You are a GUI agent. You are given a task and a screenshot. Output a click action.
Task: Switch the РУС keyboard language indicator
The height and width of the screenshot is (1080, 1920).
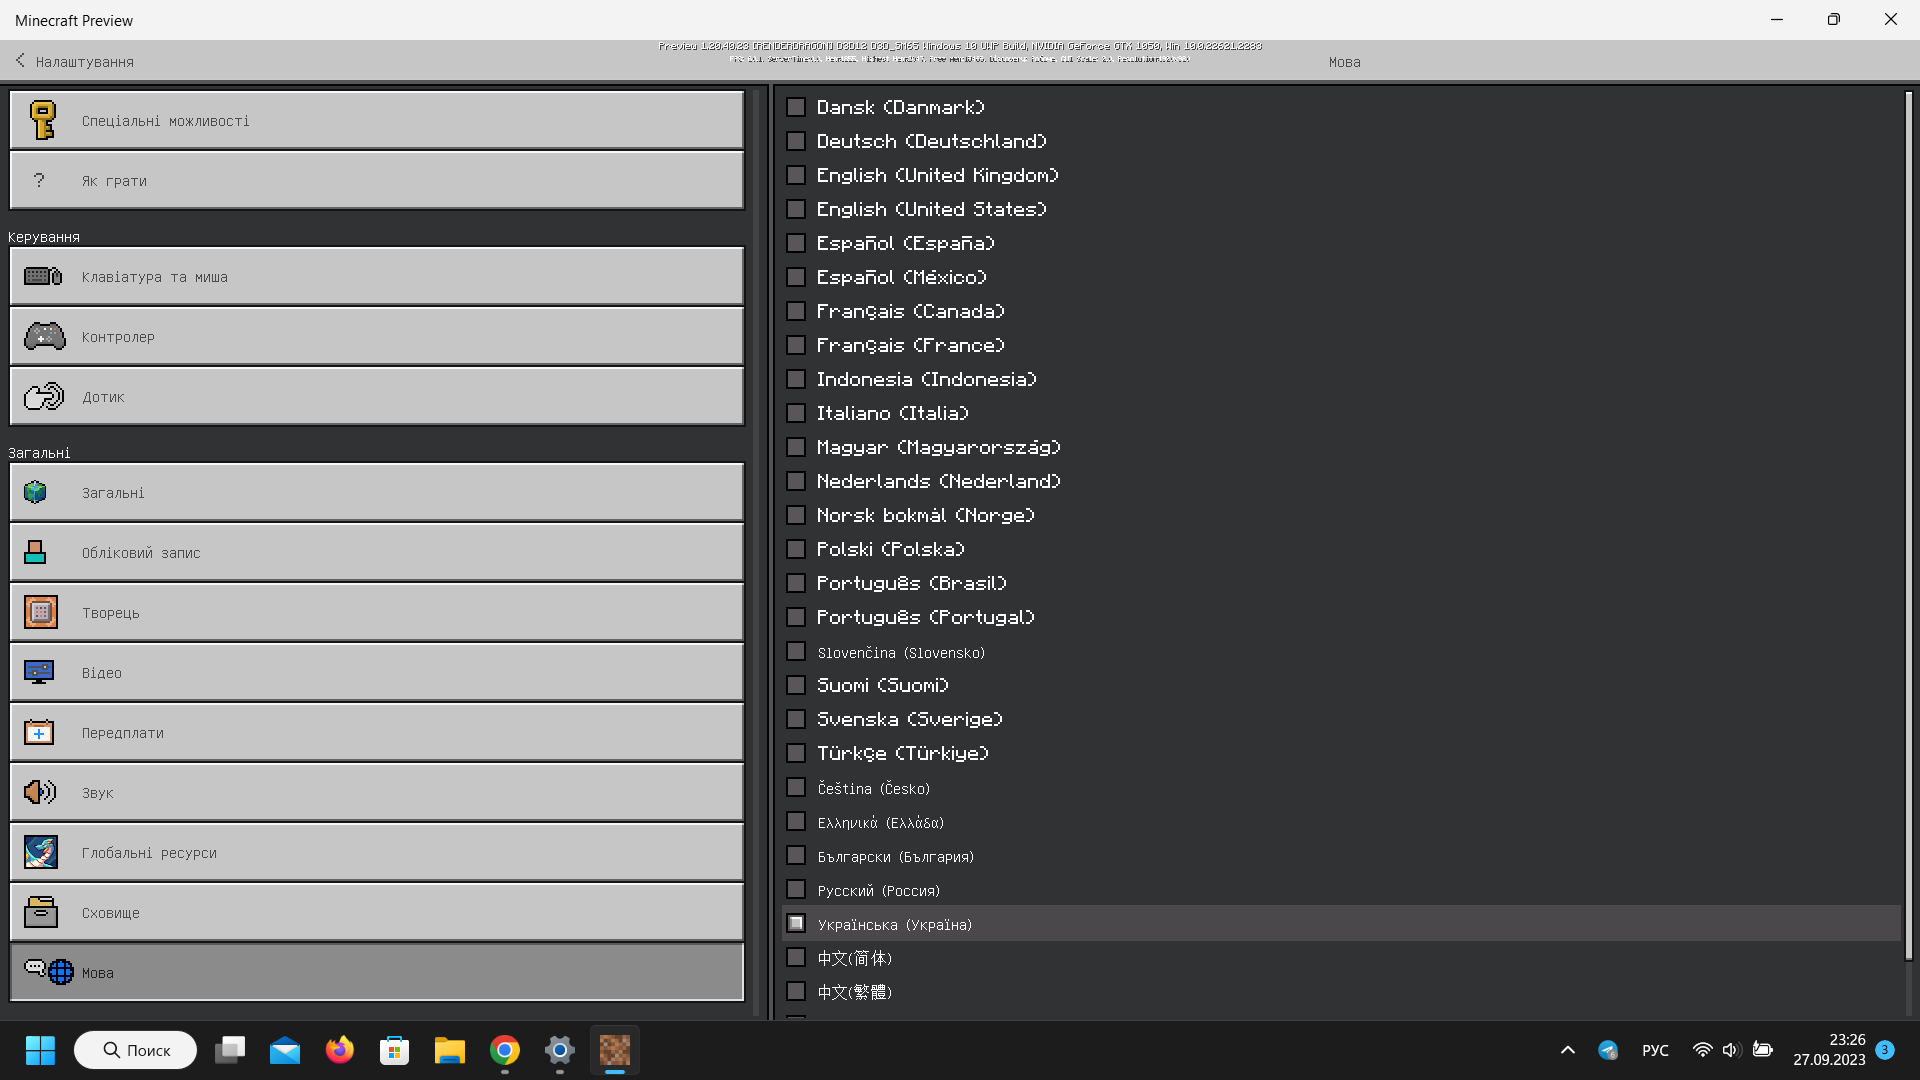[x=1655, y=1050]
